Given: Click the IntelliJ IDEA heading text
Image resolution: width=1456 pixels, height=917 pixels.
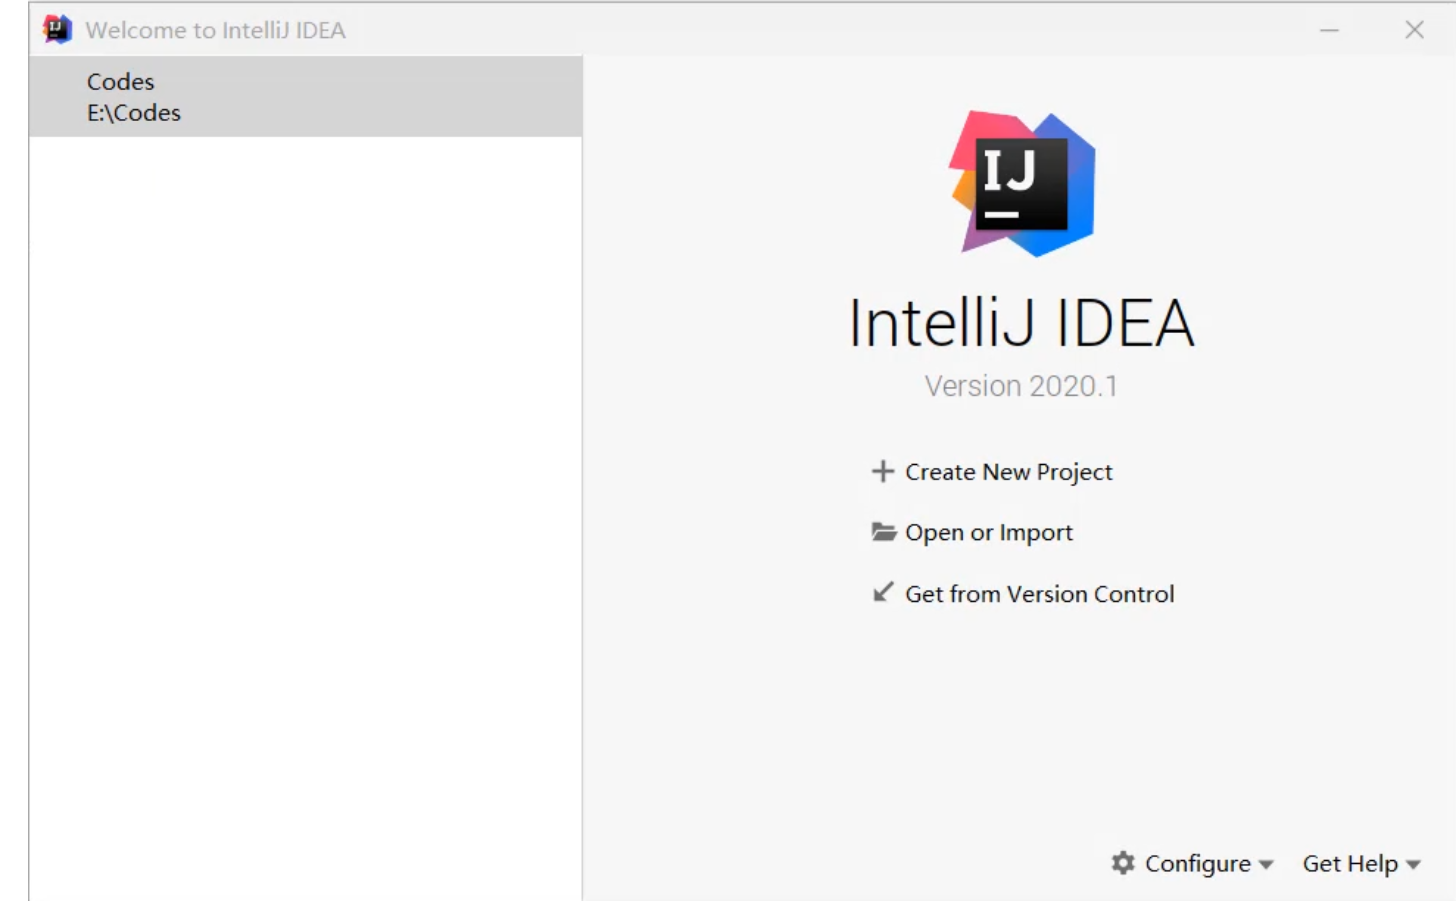Looking at the screenshot, I should (x=1020, y=323).
